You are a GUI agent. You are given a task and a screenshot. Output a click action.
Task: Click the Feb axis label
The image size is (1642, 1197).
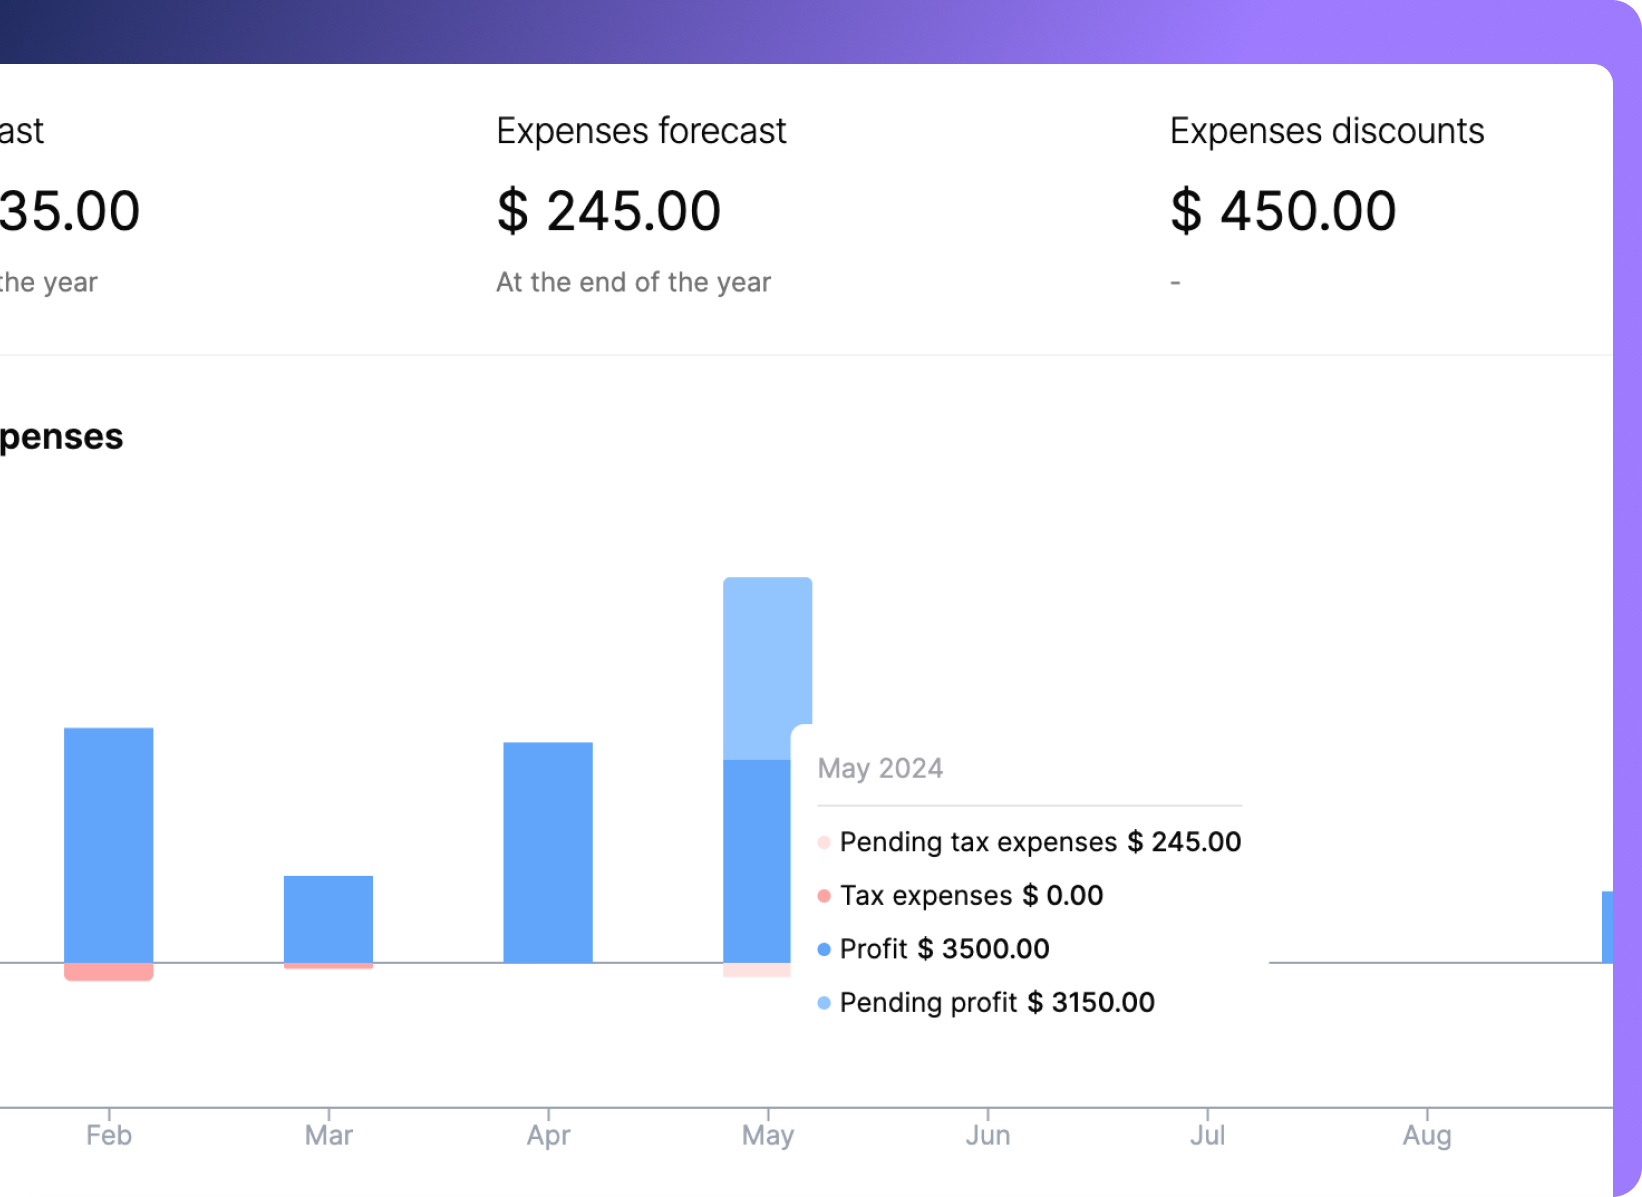(108, 1135)
